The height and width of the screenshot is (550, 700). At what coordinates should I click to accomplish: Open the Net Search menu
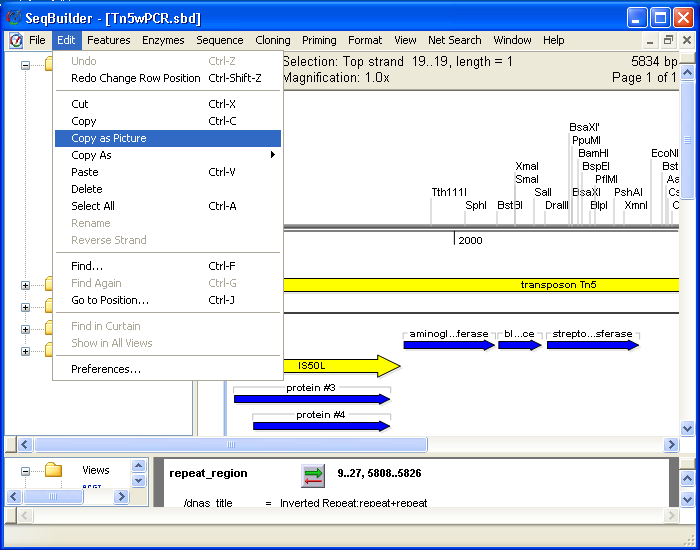point(454,40)
